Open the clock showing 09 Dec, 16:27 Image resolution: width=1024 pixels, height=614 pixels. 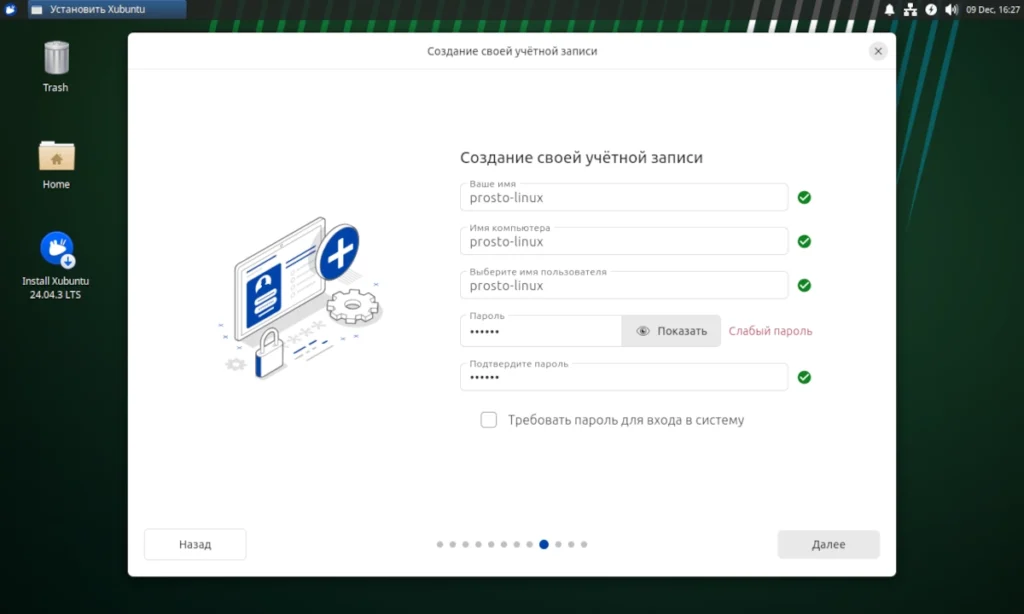pos(993,9)
